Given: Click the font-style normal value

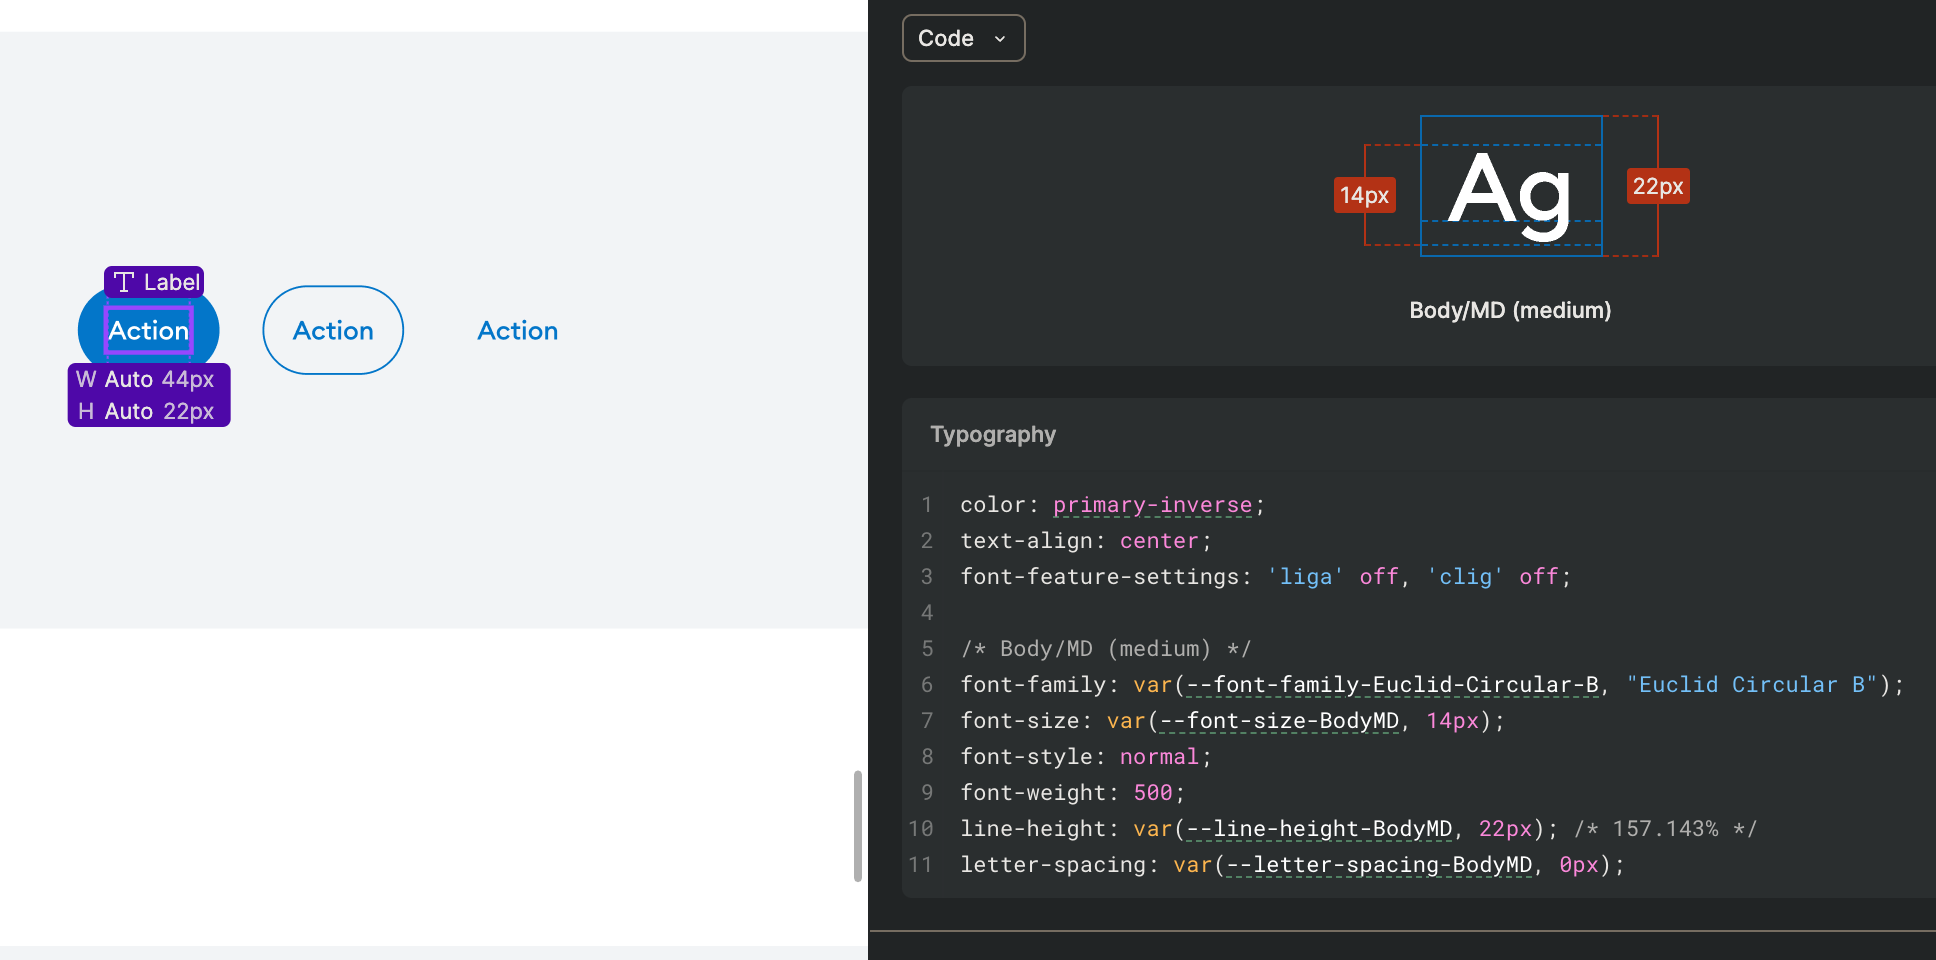Looking at the screenshot, I should pos(1159,757).
